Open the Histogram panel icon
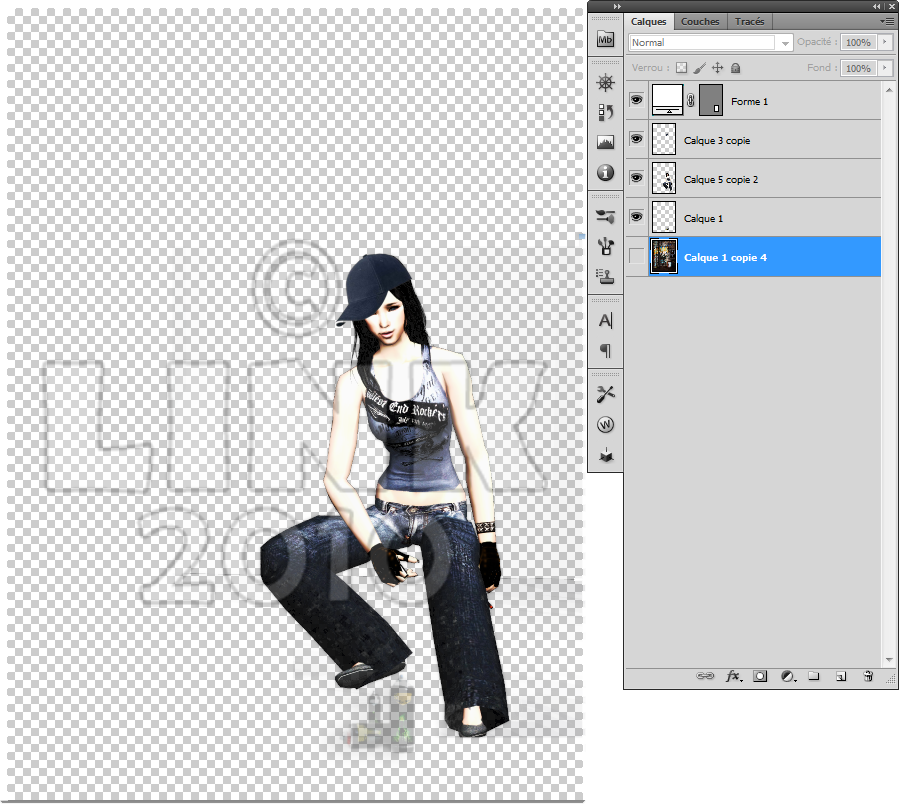 pyautogui.click(x=604, y=142)
